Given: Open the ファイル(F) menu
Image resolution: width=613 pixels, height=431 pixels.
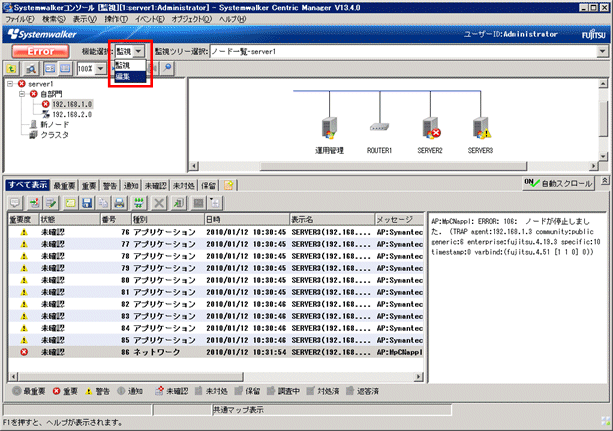Looking at the screenshot, I should pos(19,19).
